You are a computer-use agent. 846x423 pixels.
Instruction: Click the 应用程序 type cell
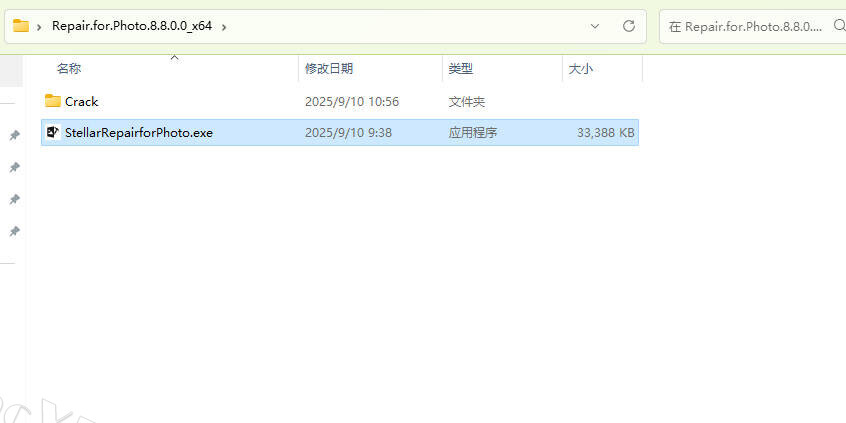[473, 132]
